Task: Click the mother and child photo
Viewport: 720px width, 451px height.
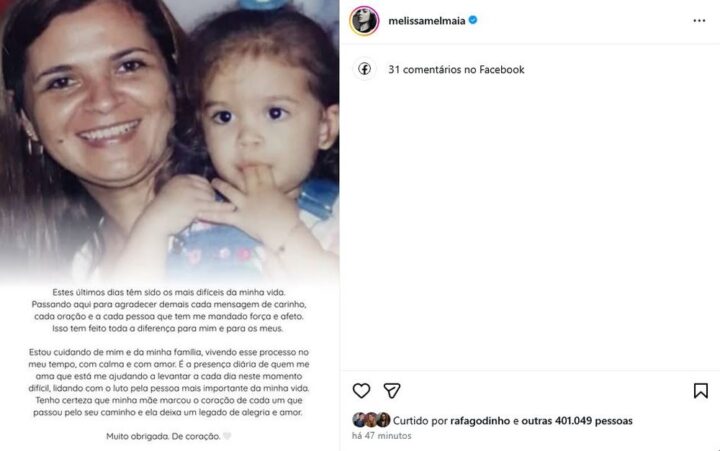Action: (169, 138)
